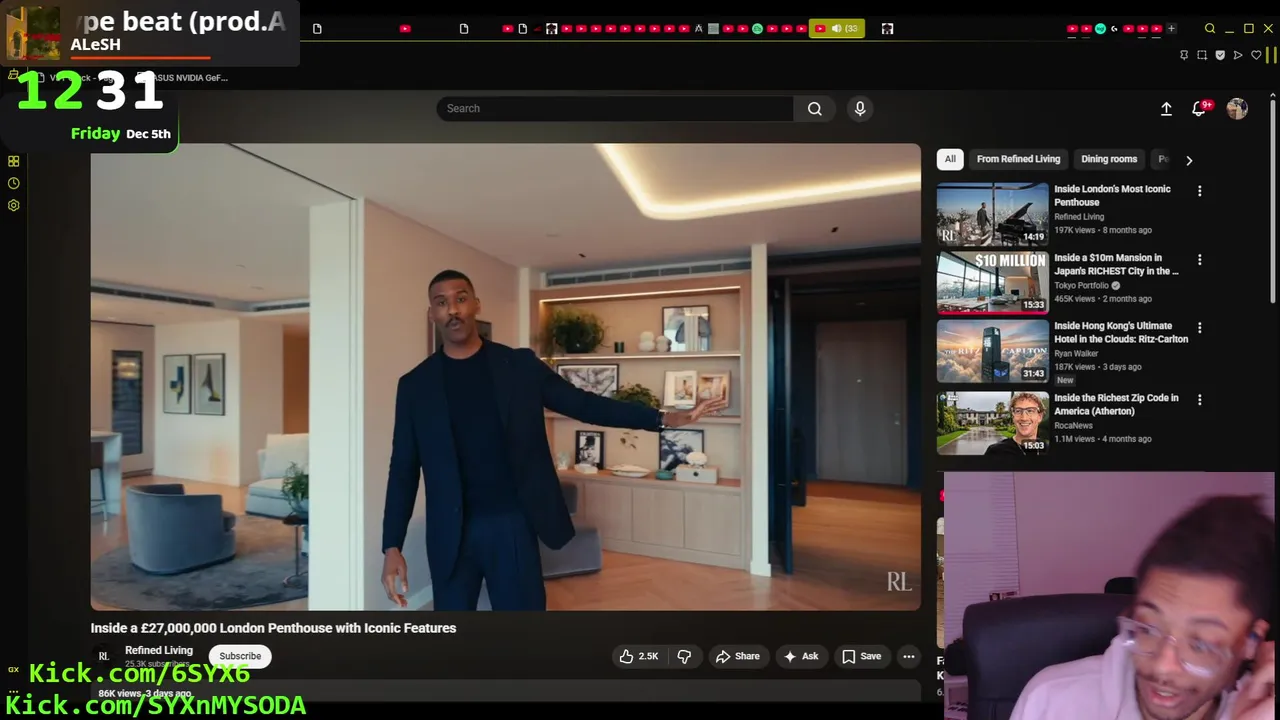Open the notifications bell

pos(1199,109)
